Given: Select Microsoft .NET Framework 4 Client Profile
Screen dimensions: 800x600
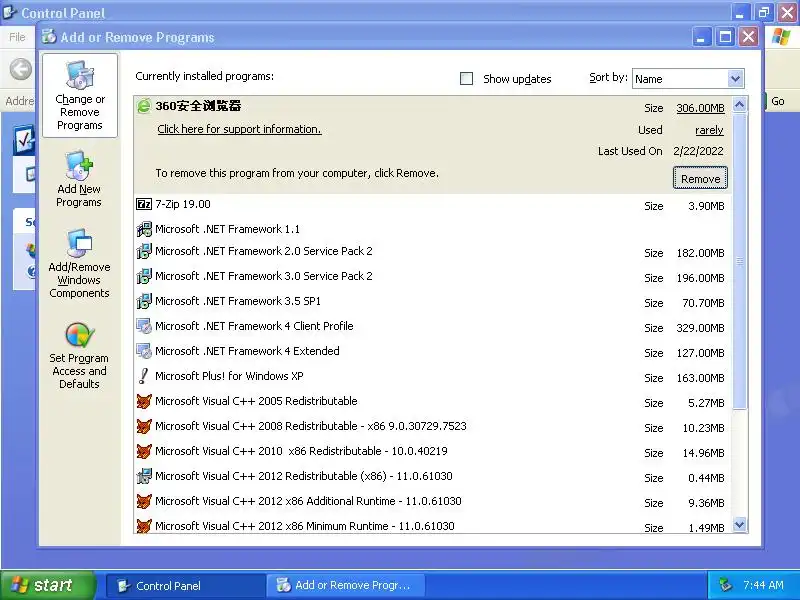Looking at the screenshot, I should (433, 327).
